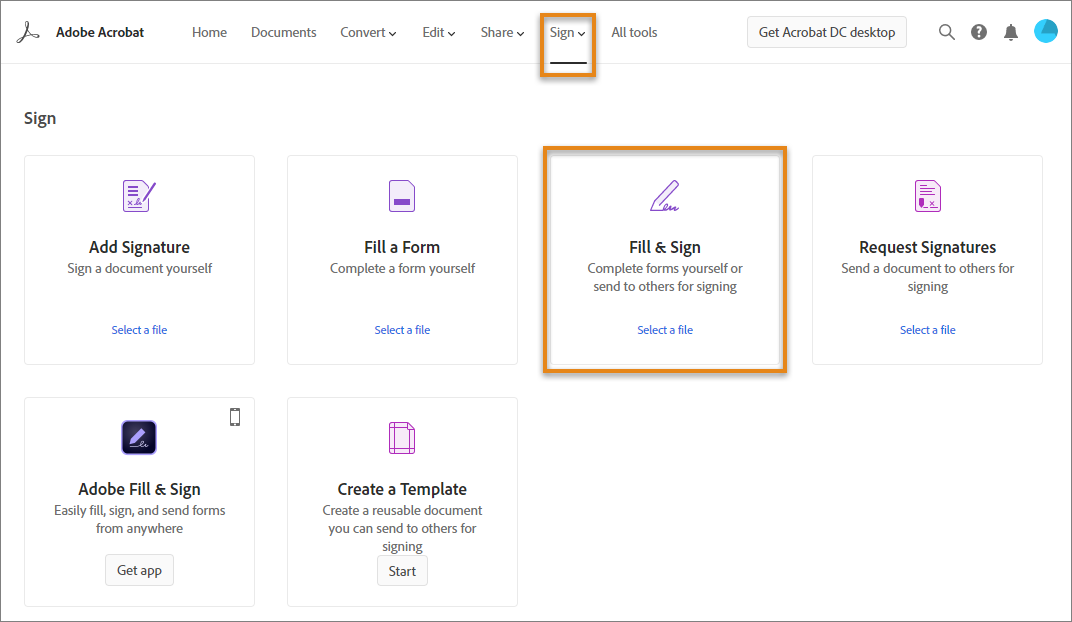Screen dimensions: 1072x622
Task: Click the Request Signatures document icon
Action: [928, 196]
